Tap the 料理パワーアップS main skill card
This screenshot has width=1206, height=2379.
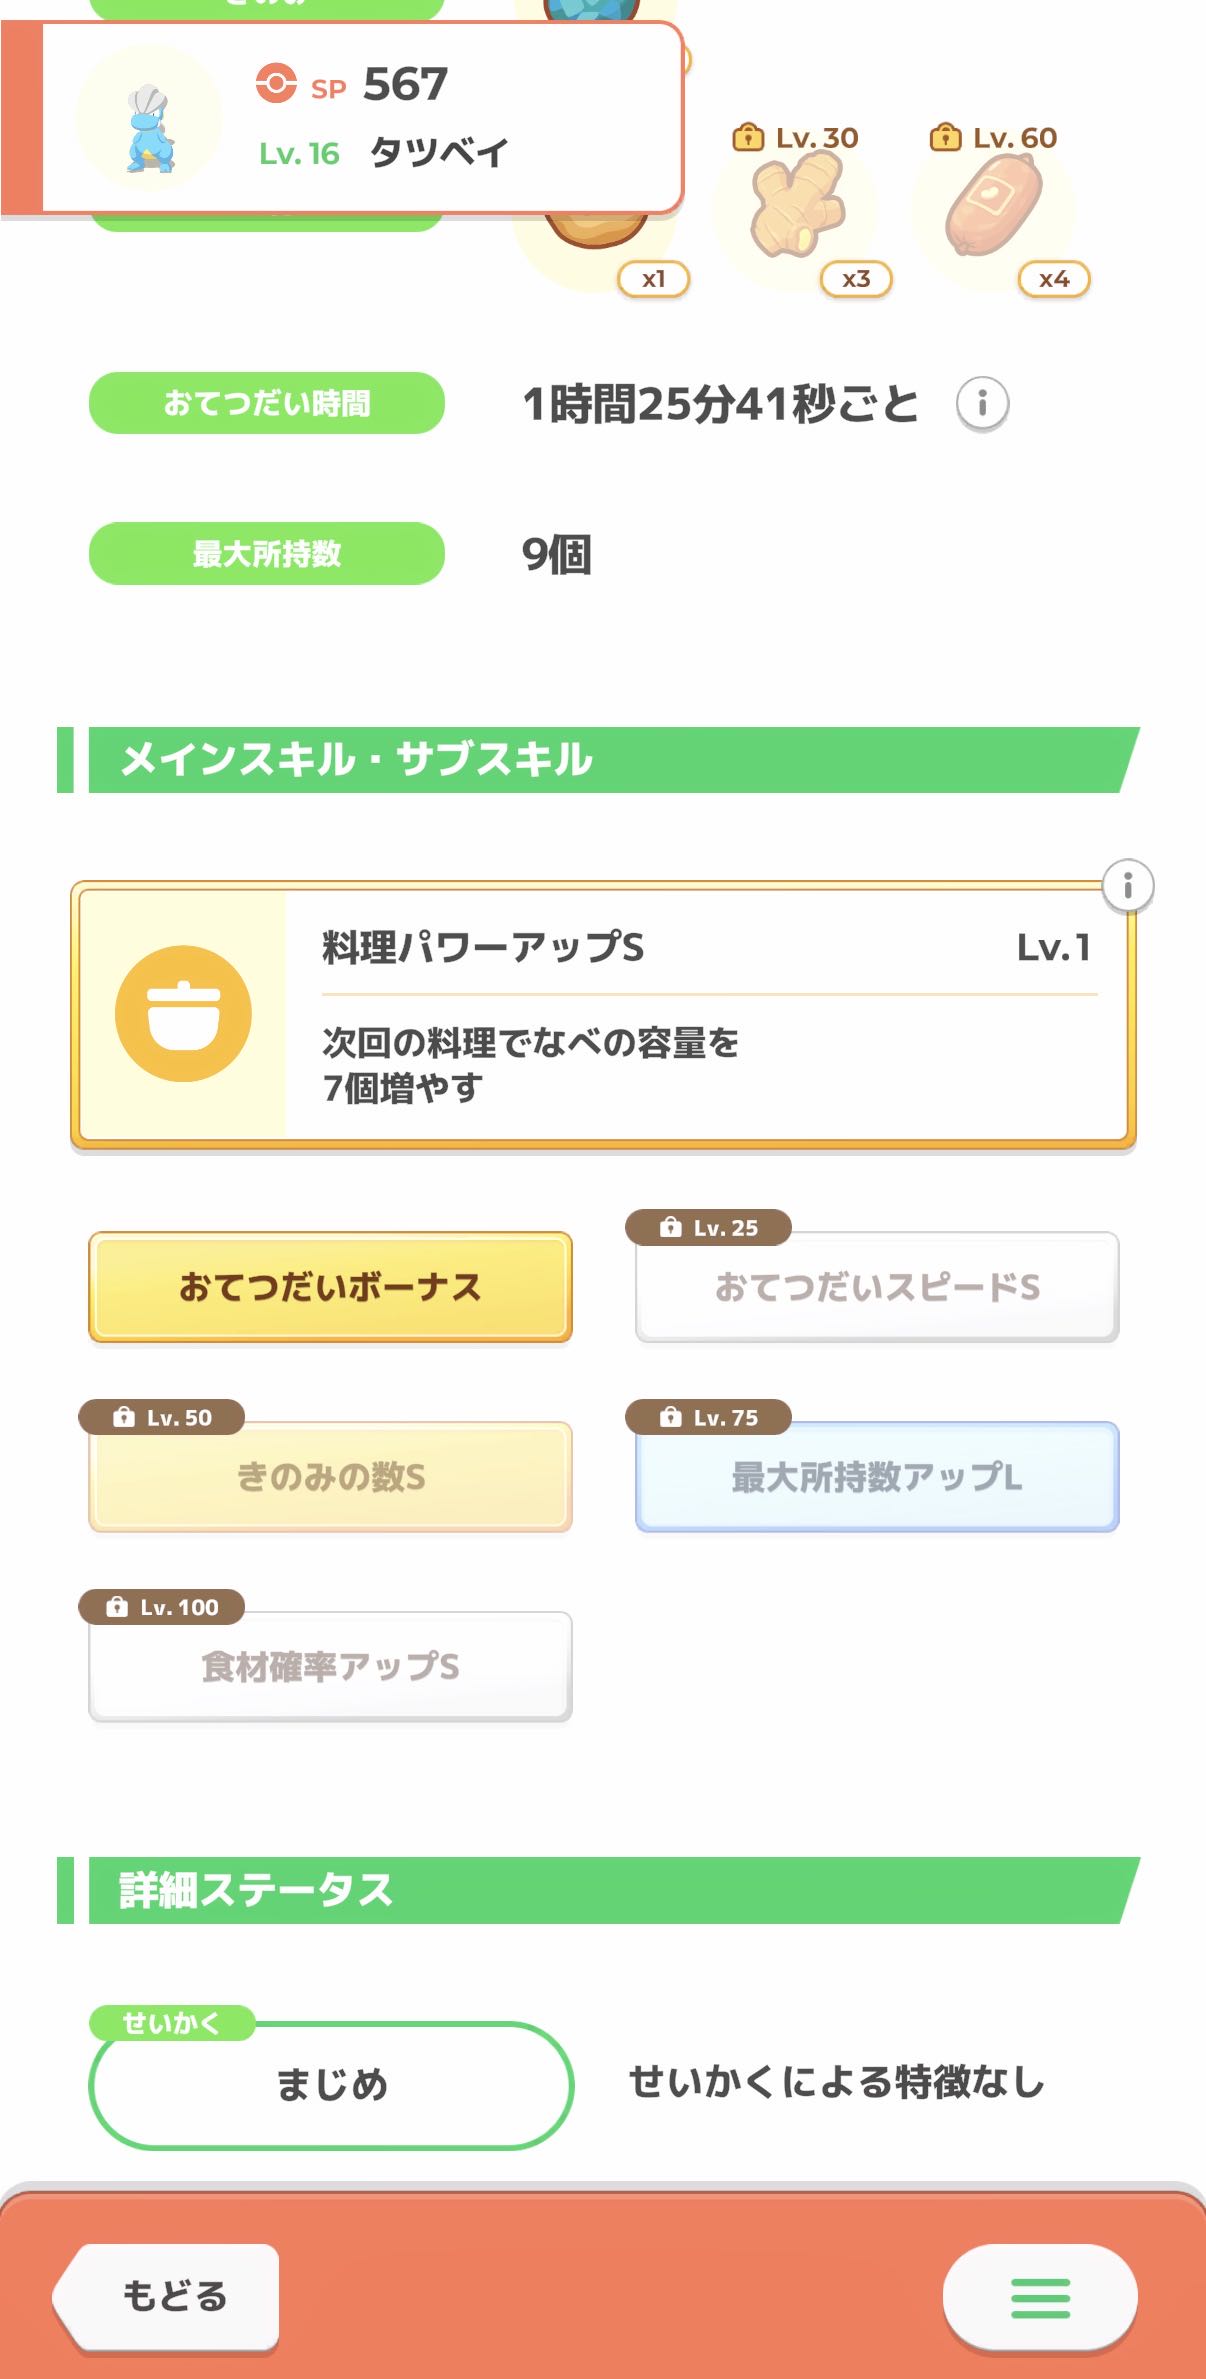700,1015
